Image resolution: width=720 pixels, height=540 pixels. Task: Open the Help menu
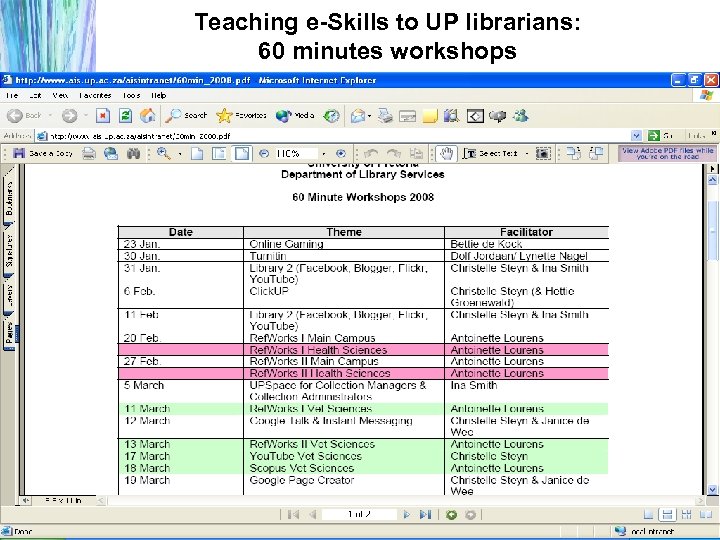tap(158, 96)
